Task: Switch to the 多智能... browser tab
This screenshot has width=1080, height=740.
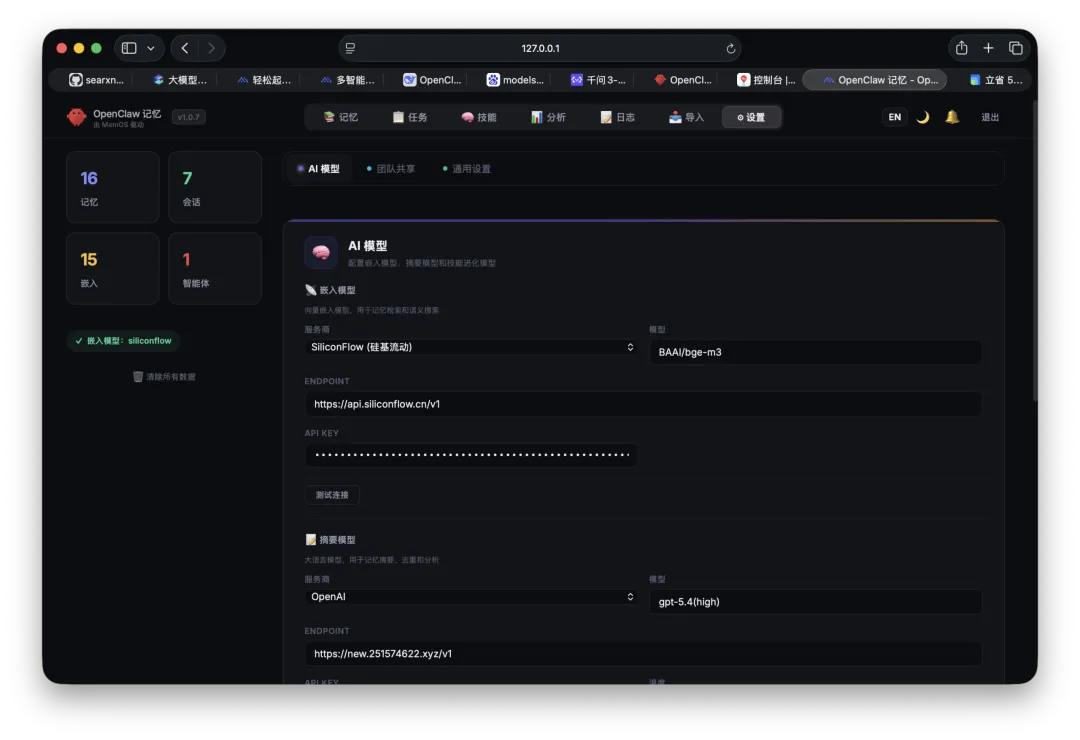Action: click(x=348, y=80)
